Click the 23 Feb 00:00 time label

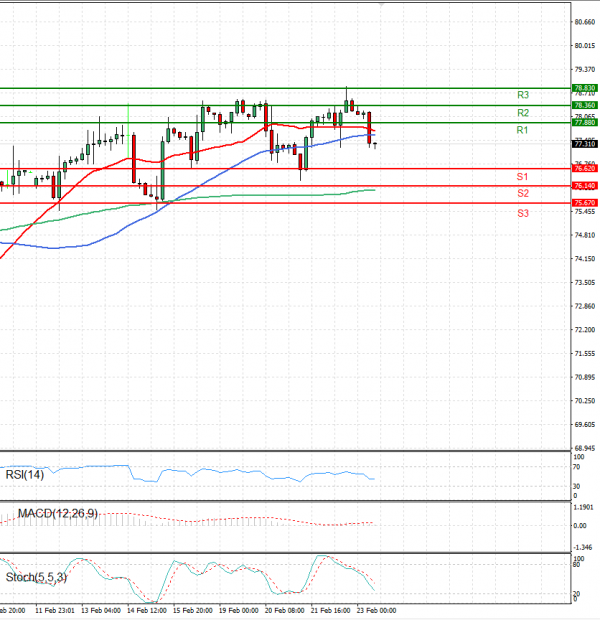376,611
